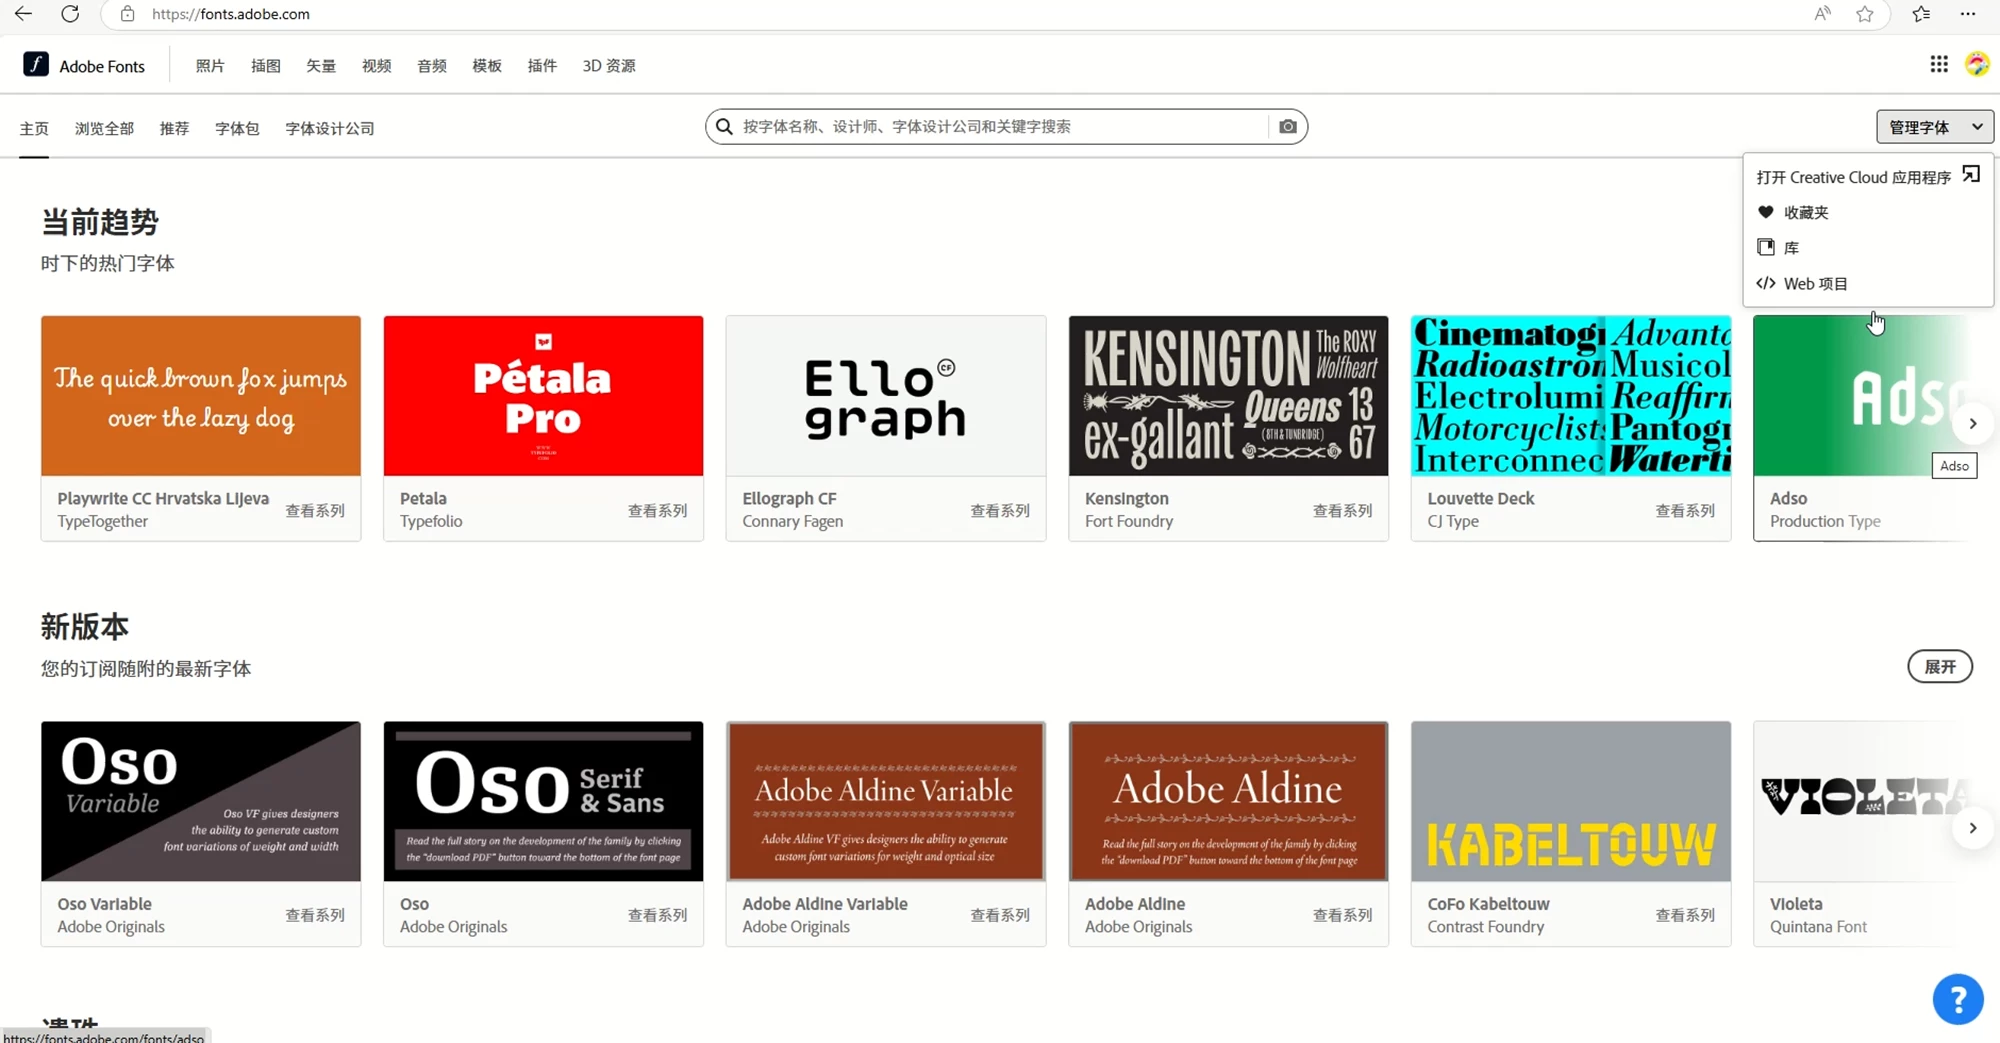
Task: Open the user profile avatar
Action: coord(1977,64)
